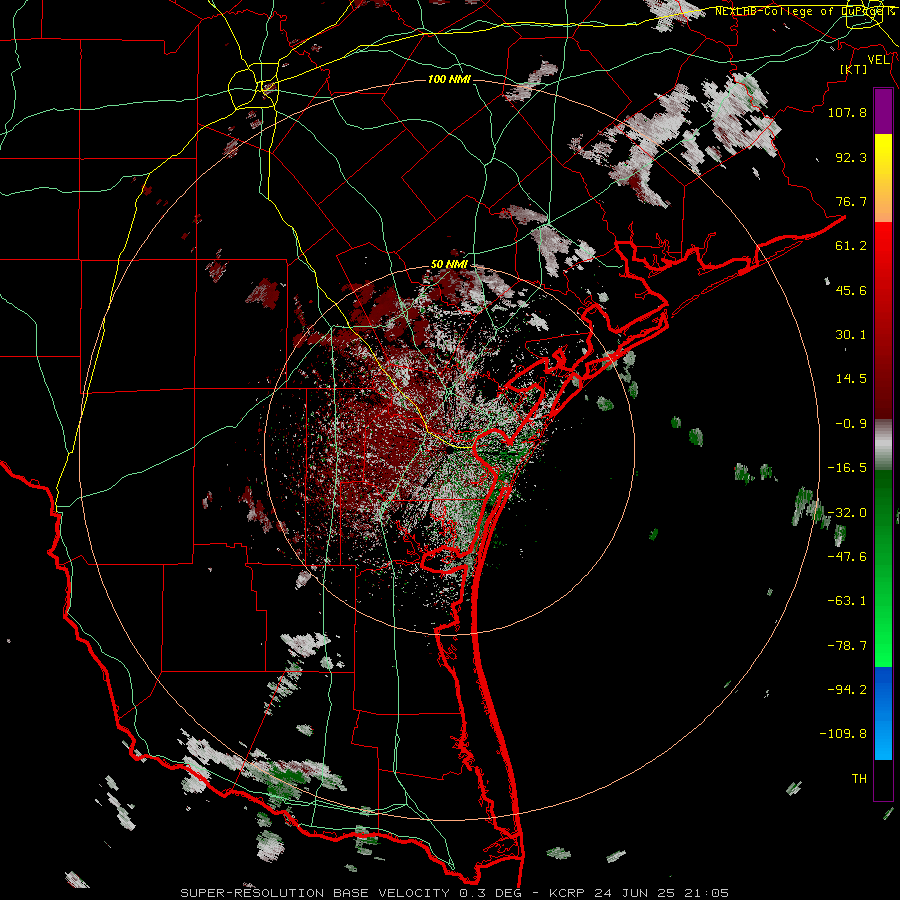Click the 50 NMI range ring label

pos(449,265)
